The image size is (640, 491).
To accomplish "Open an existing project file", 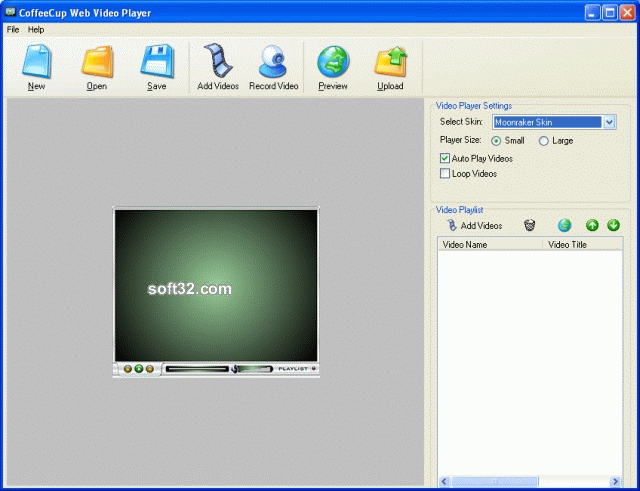I will coord(97,67).
